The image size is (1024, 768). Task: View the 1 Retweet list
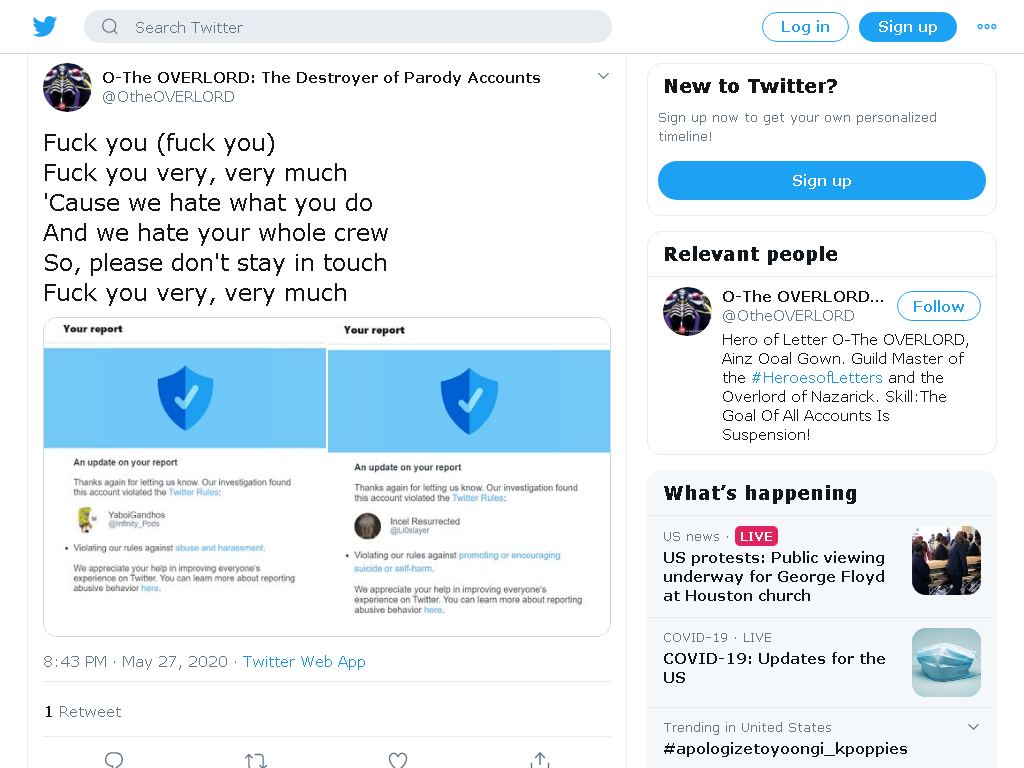pyautogui.click(x=83, y=711)
